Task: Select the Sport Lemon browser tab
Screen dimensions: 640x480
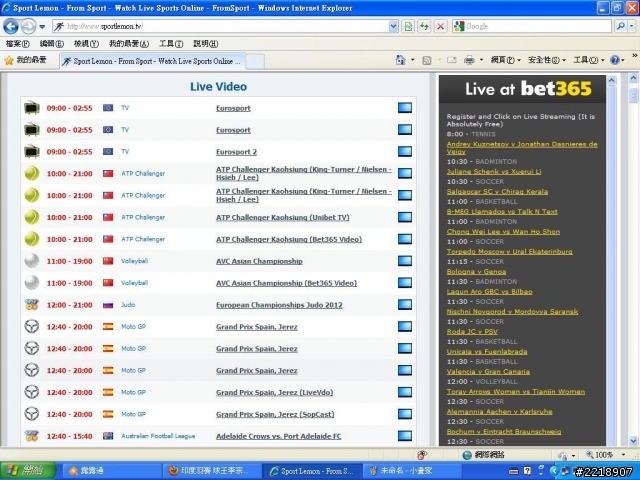Action: pyautogui.click(x=153, y=61)
